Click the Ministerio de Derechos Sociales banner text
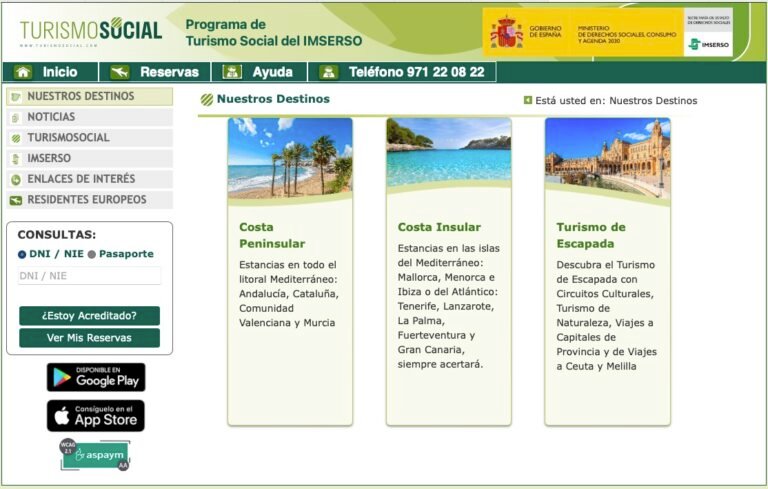The width and height of the screenshot is (768, 489). [x=626, y=35]
